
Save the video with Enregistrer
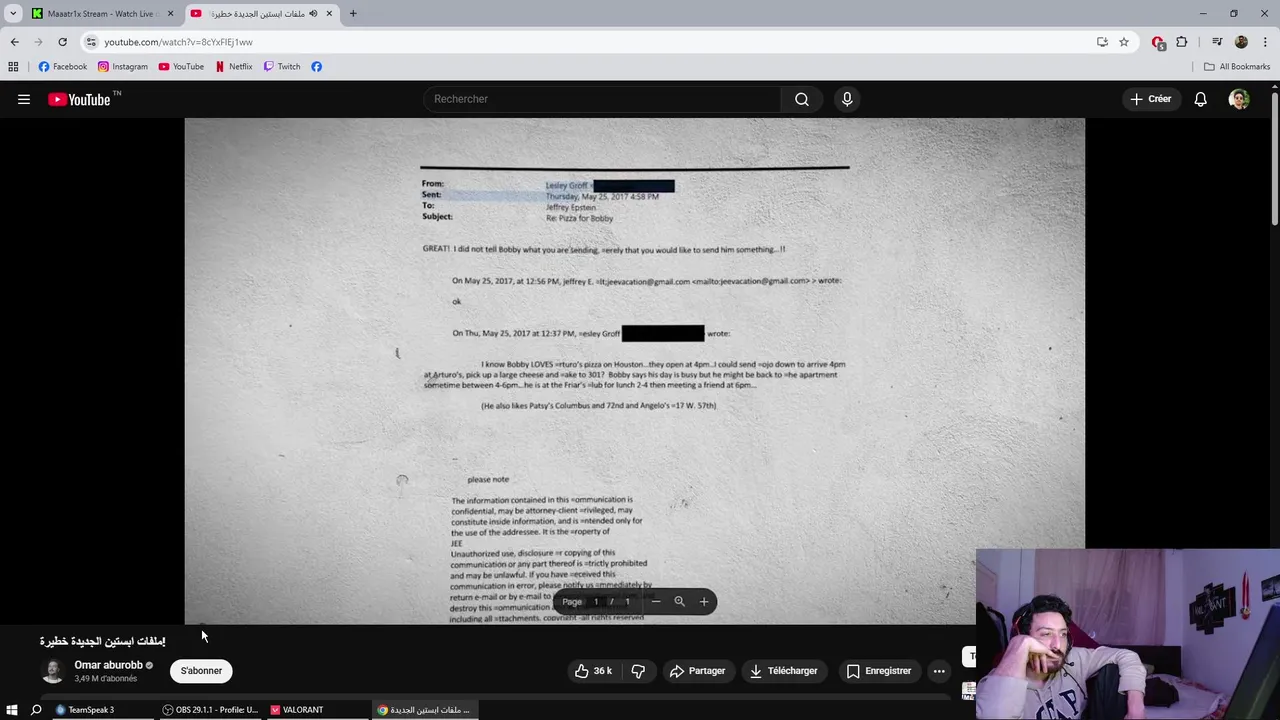tap(879, 671)
